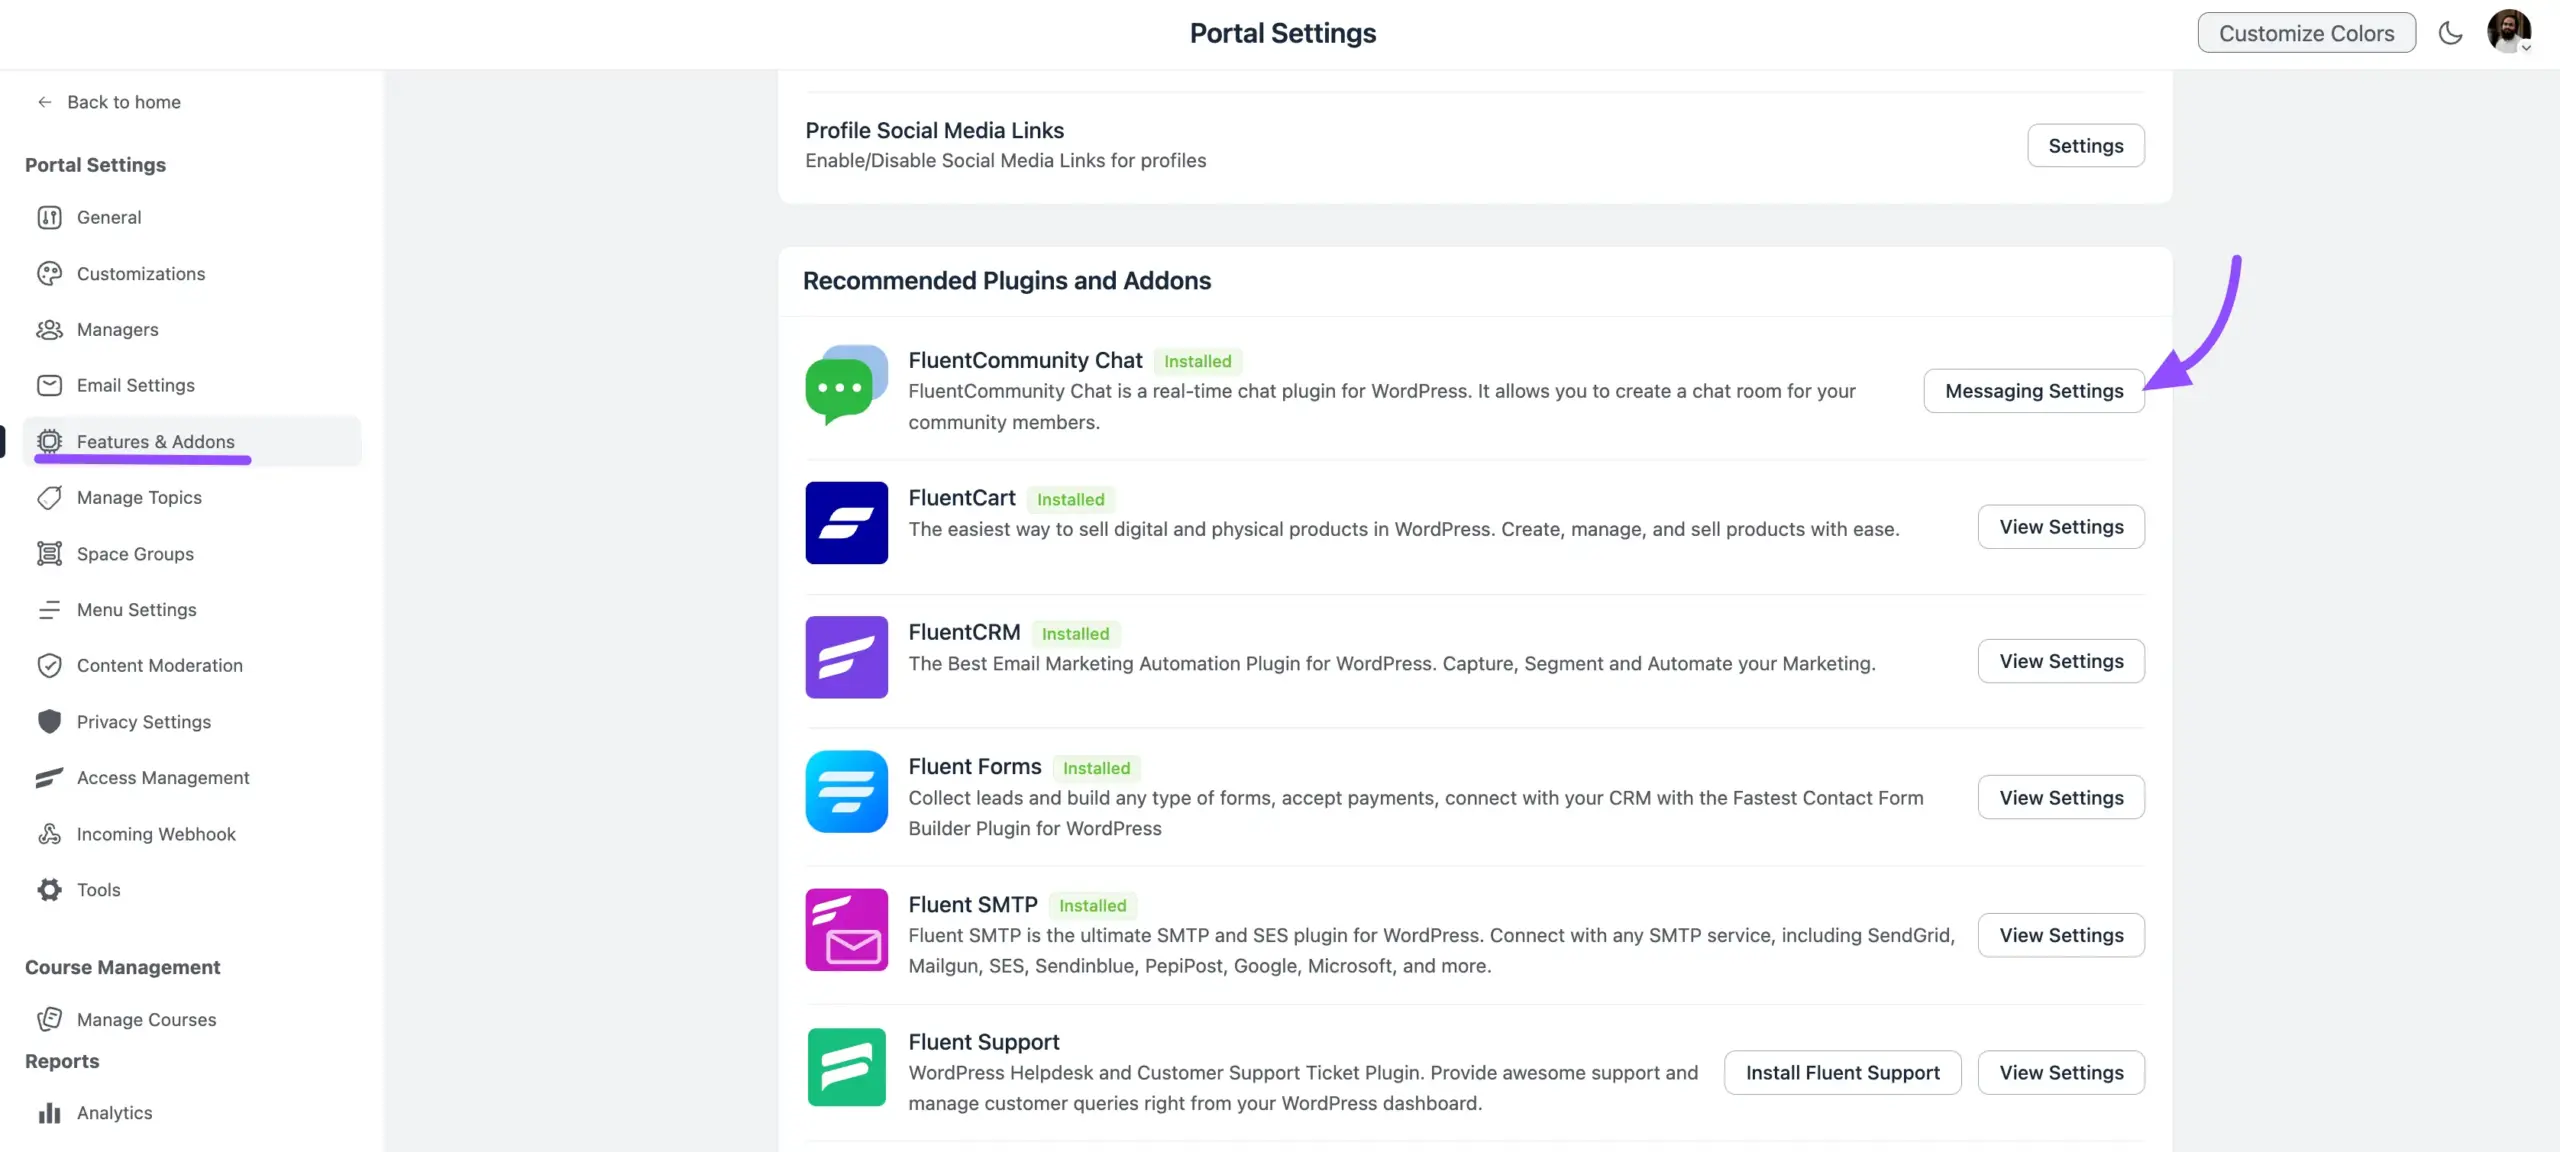Go to Manage Topics in sidebar
The height and width of the screenshot is (1152, 2560).
coord(139,498)
